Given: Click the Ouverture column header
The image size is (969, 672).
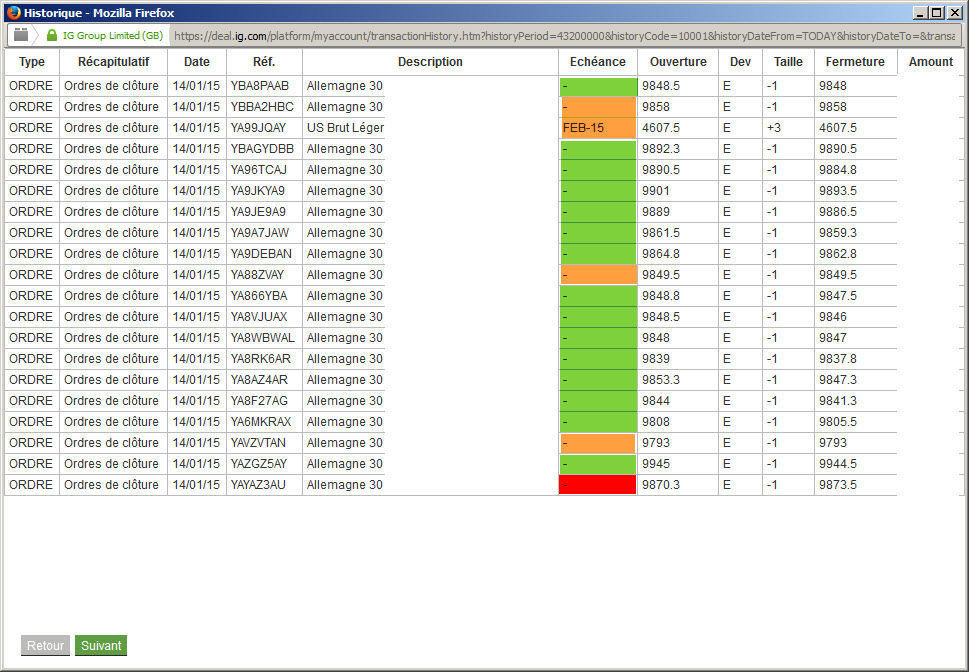Looking at the screenshot, I should [678, 62].
